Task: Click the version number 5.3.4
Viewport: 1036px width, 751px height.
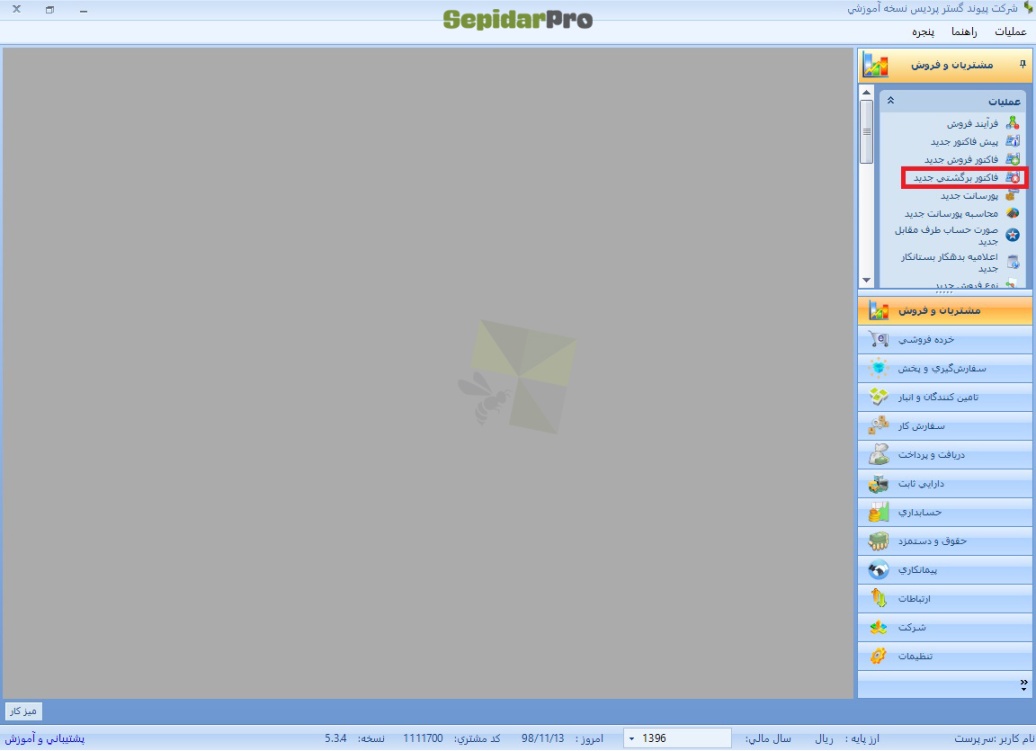Action: tap(336, 738)
